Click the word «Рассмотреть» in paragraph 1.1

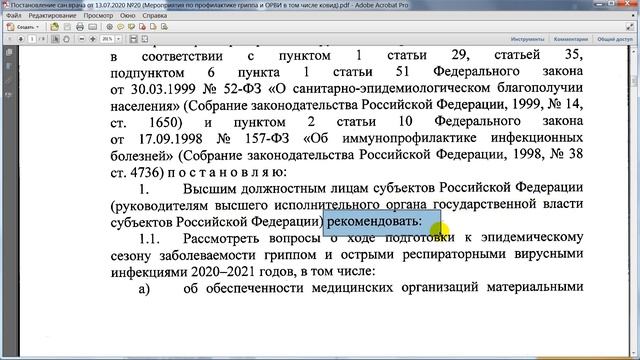pos(221,238)
